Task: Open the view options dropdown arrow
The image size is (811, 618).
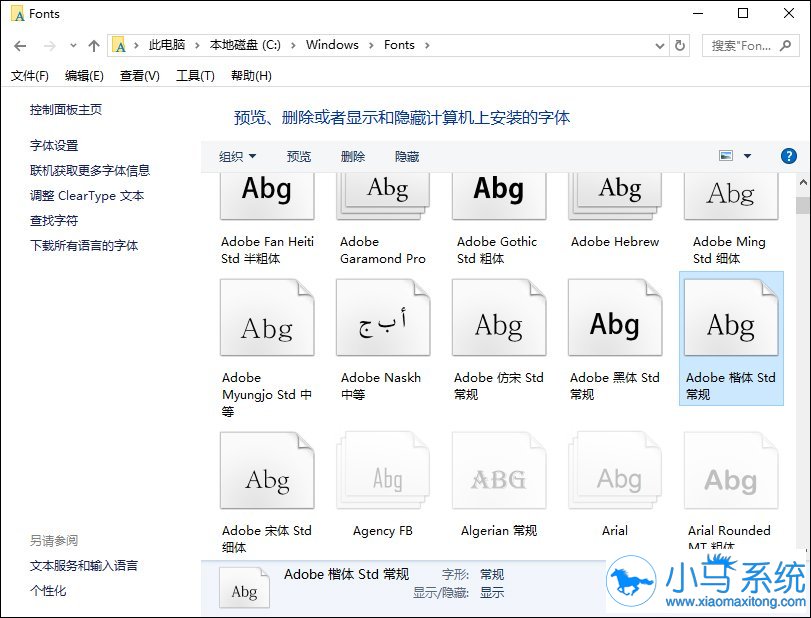Action: pos(747,156)
